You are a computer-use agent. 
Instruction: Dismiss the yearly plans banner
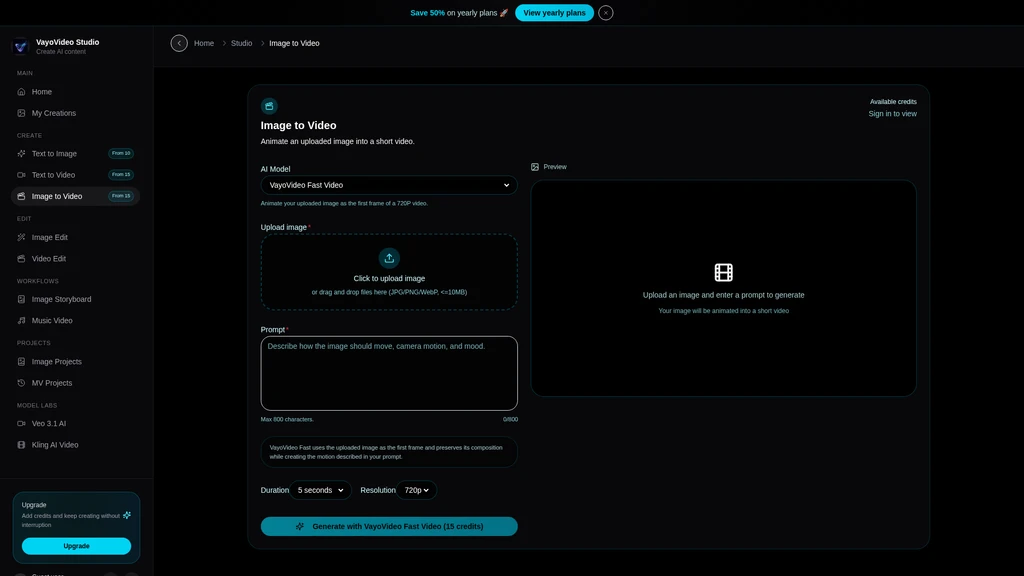[605, 13]
